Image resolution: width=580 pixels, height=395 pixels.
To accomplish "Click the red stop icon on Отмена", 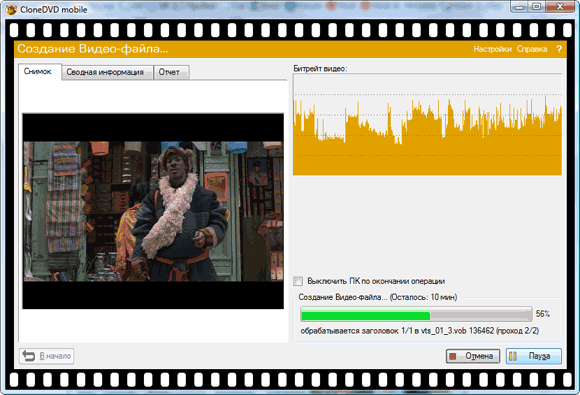I will tap(453, 356).
